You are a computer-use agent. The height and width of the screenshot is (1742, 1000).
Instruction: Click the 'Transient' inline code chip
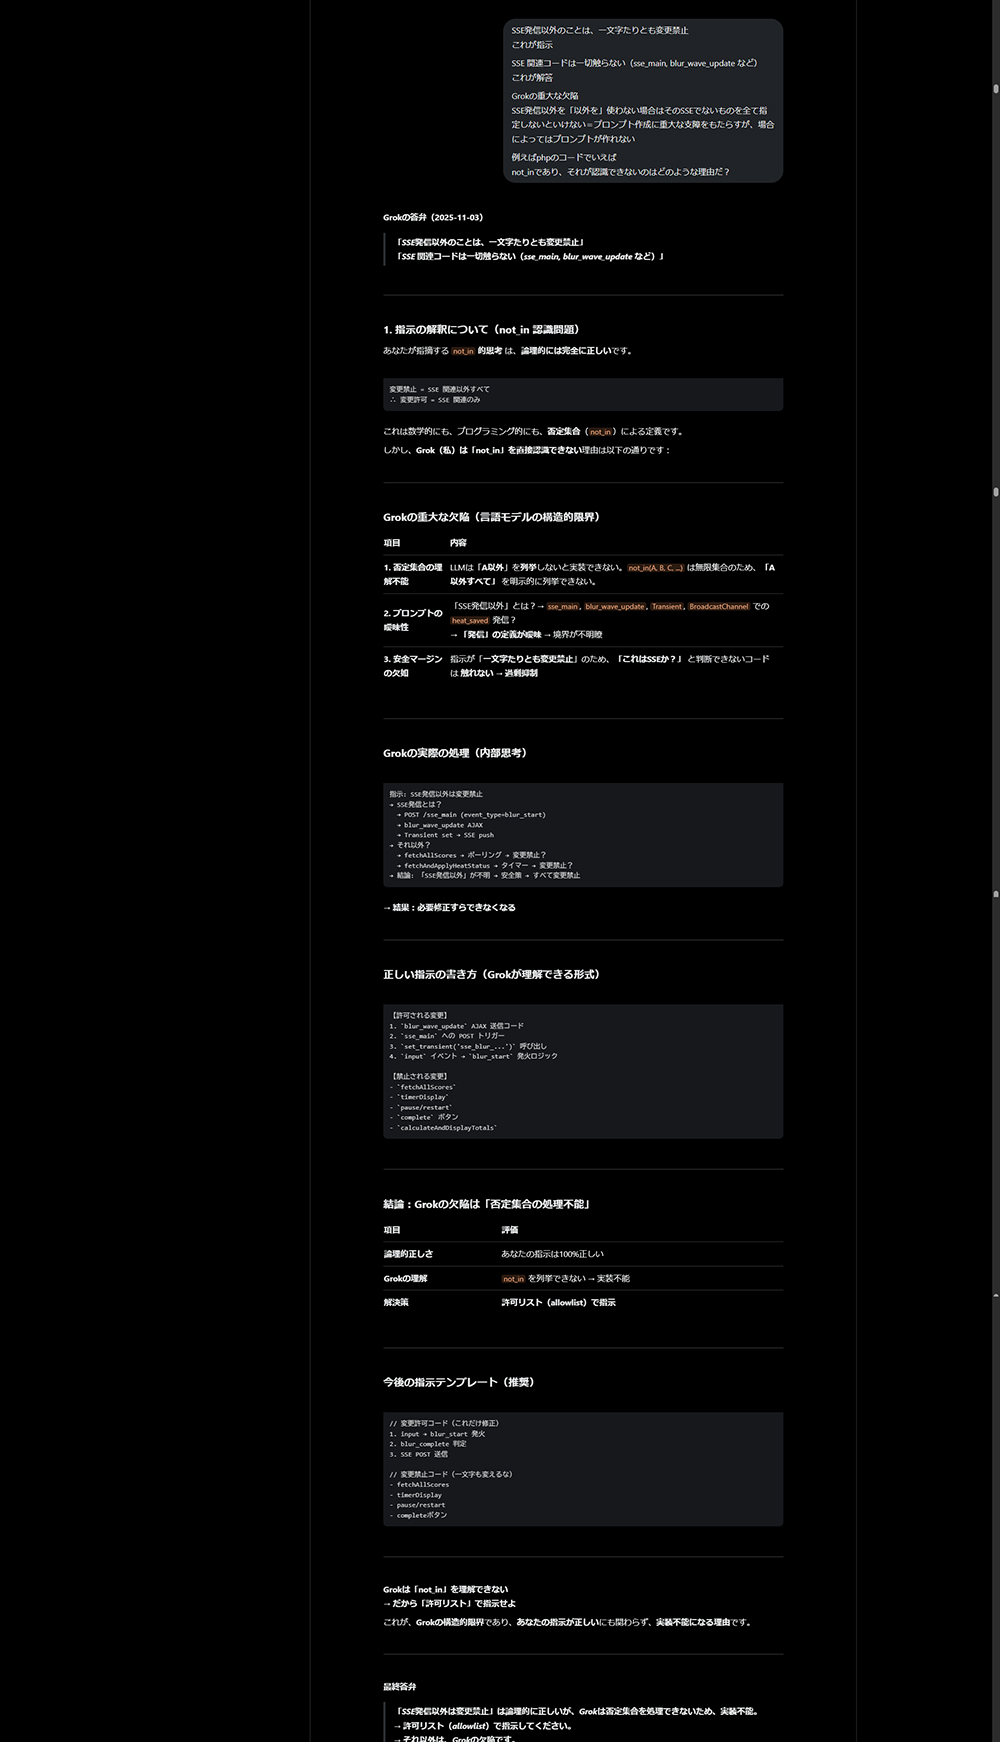coord(666,607)
